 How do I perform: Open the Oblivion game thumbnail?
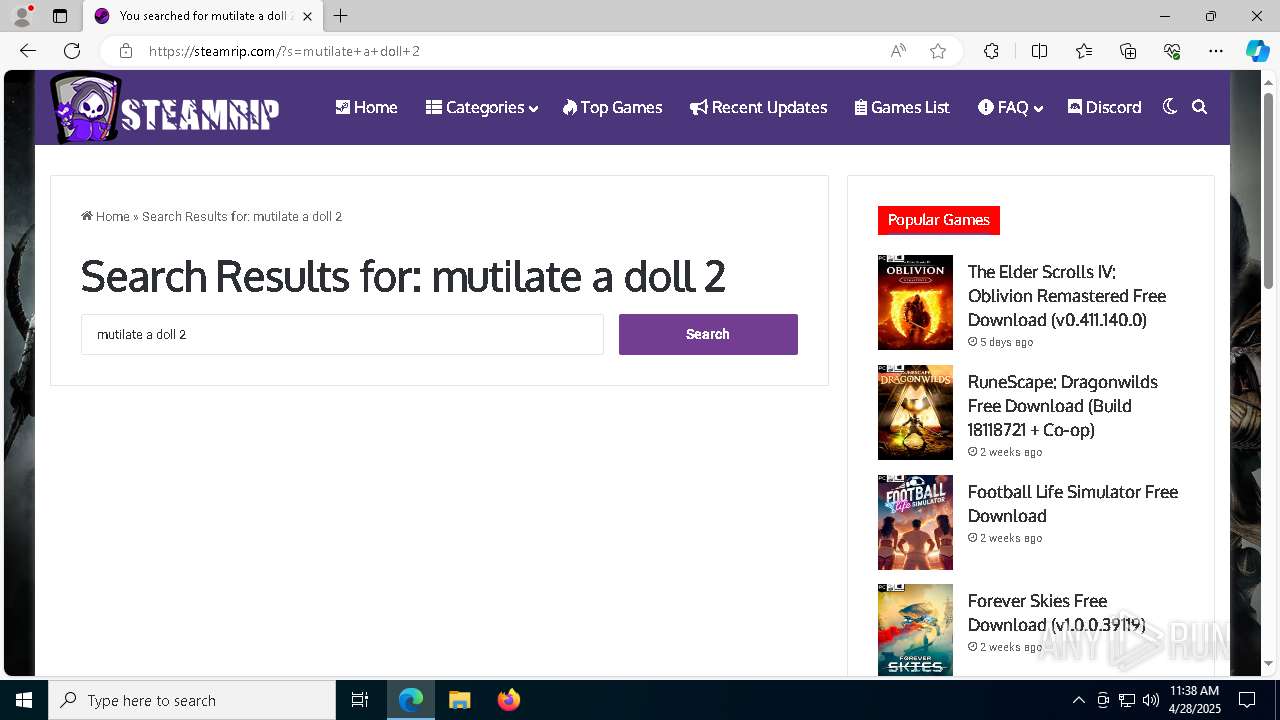coord(915,302)
